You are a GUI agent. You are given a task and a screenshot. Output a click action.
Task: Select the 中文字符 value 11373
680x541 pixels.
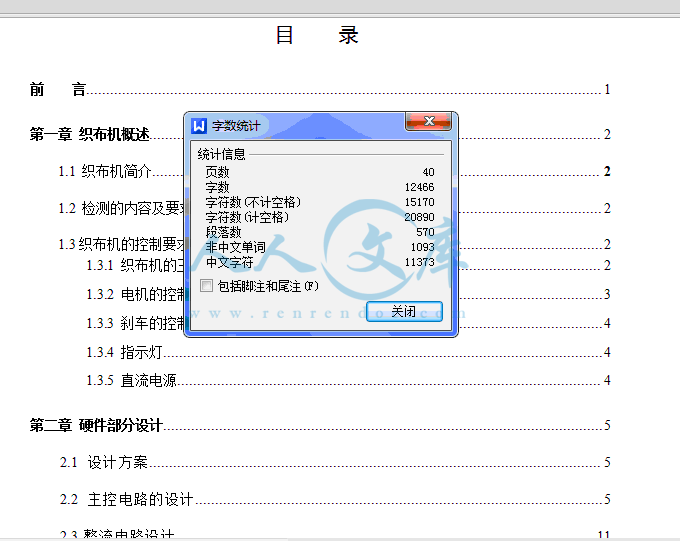(x=419, y=262)
